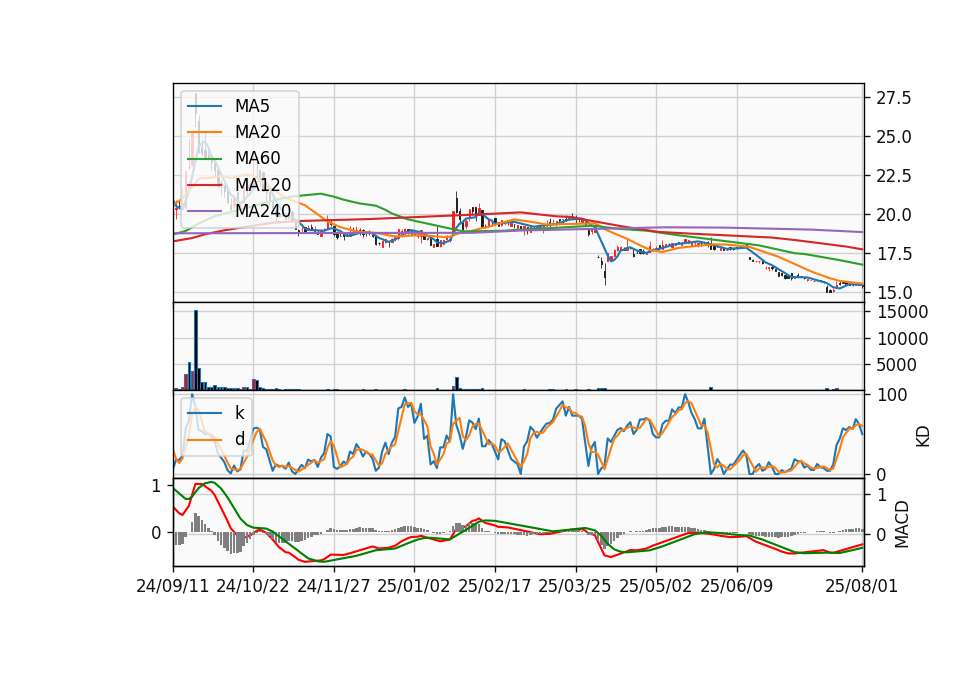Click the 15000 volume axis tick
The height and width of the screenshot is (690, 960).
pyautogui.click(x=902, y=312)
